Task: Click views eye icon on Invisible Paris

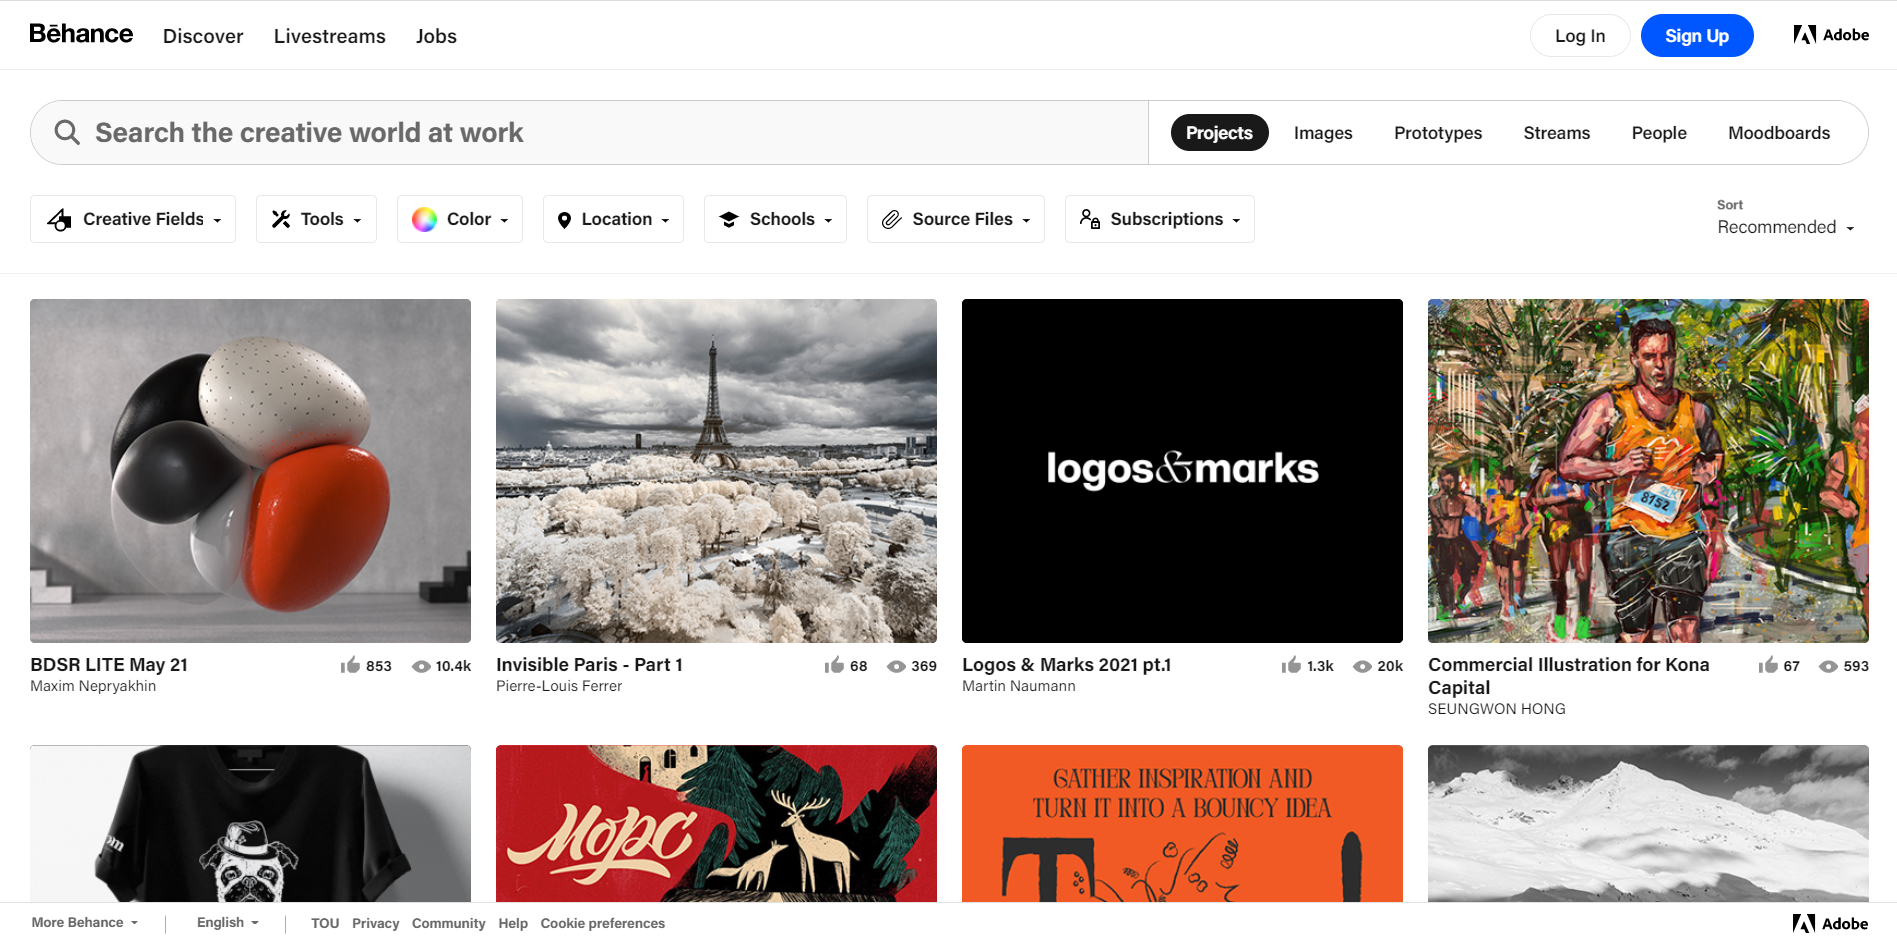Action: click(896, 666)
